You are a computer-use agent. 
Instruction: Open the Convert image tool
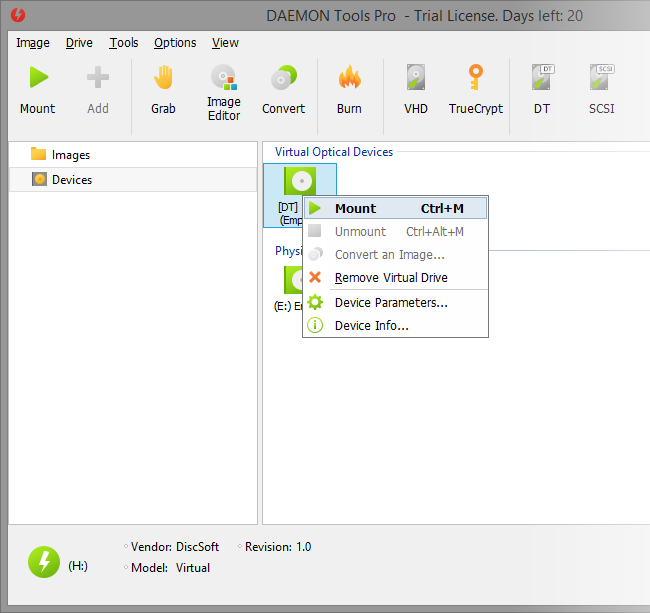pyautogui.click(x=284, y=90)
